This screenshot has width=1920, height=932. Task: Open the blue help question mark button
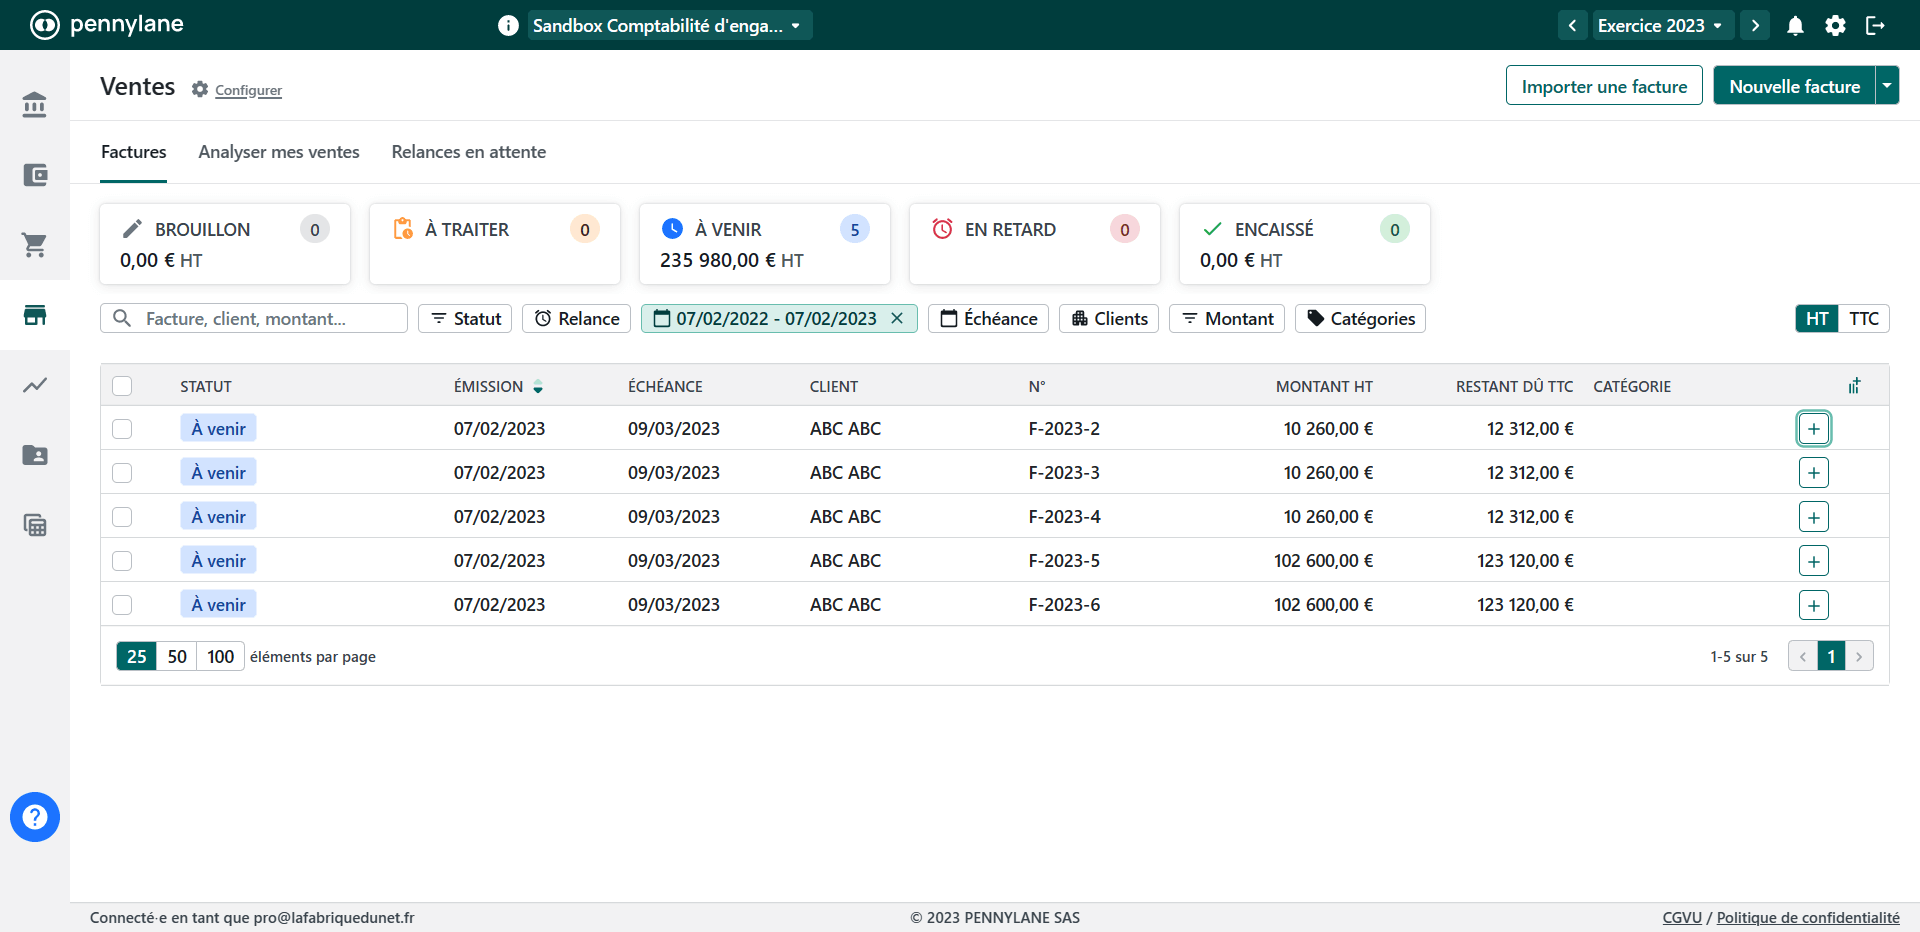coord(35,817)
